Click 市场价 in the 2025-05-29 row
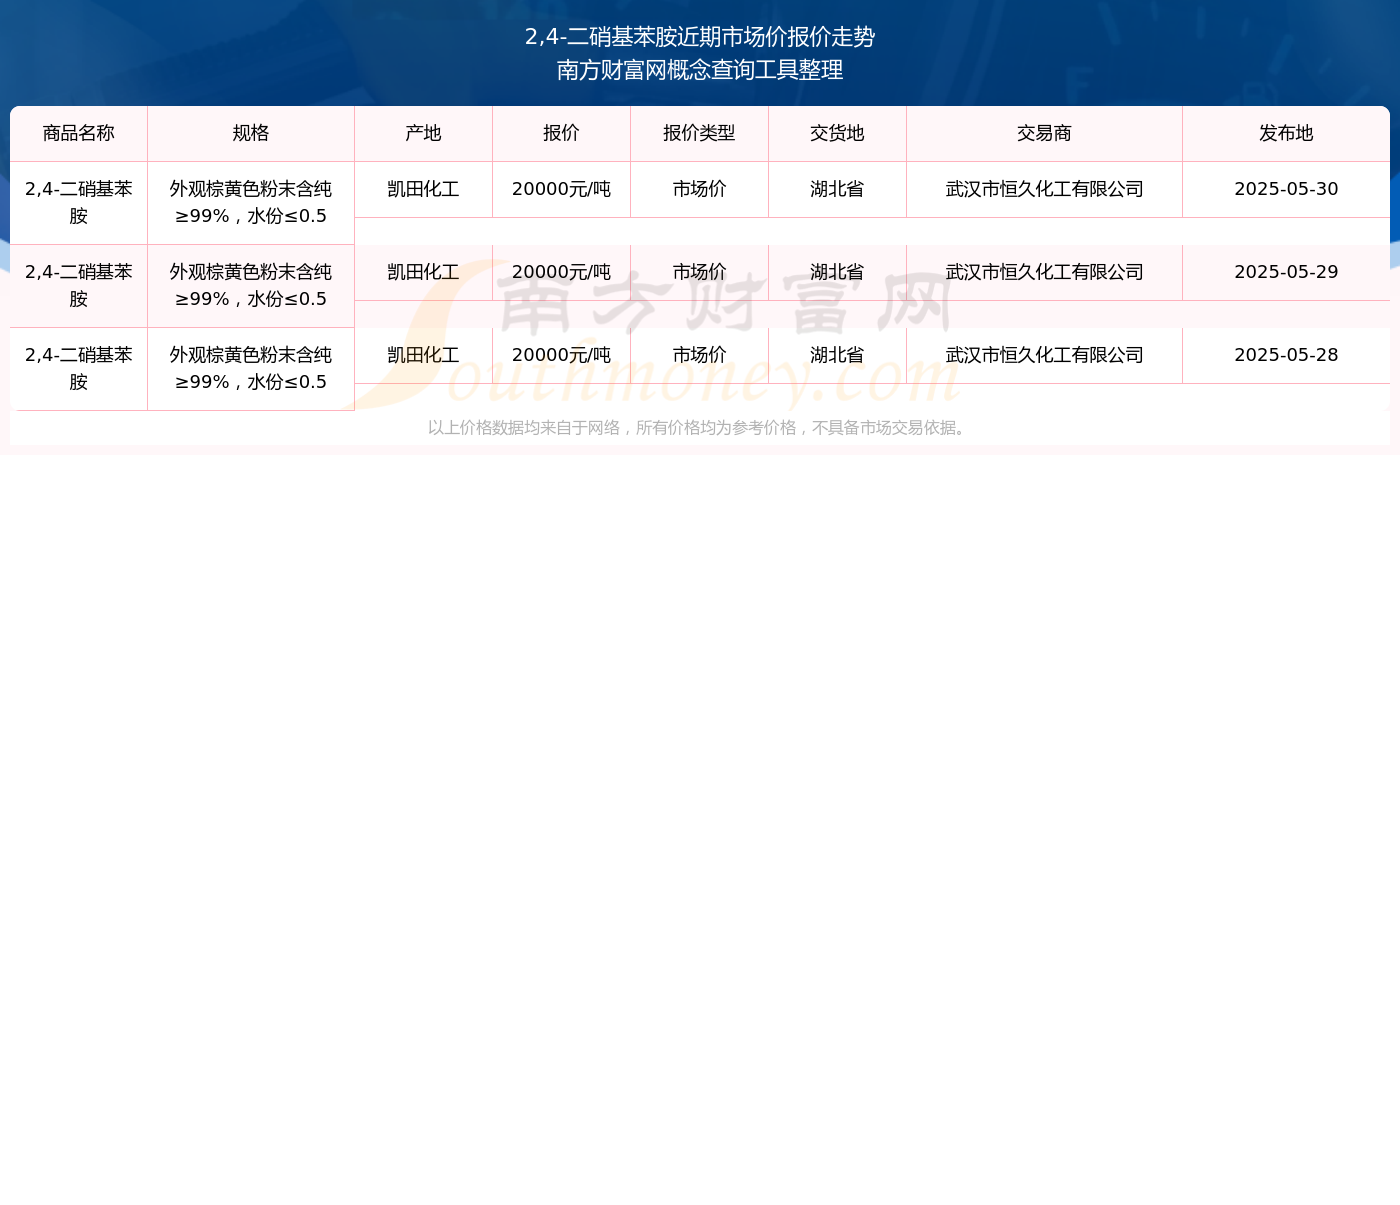The image size is (1400, 1205). click(x=699, y=272)
